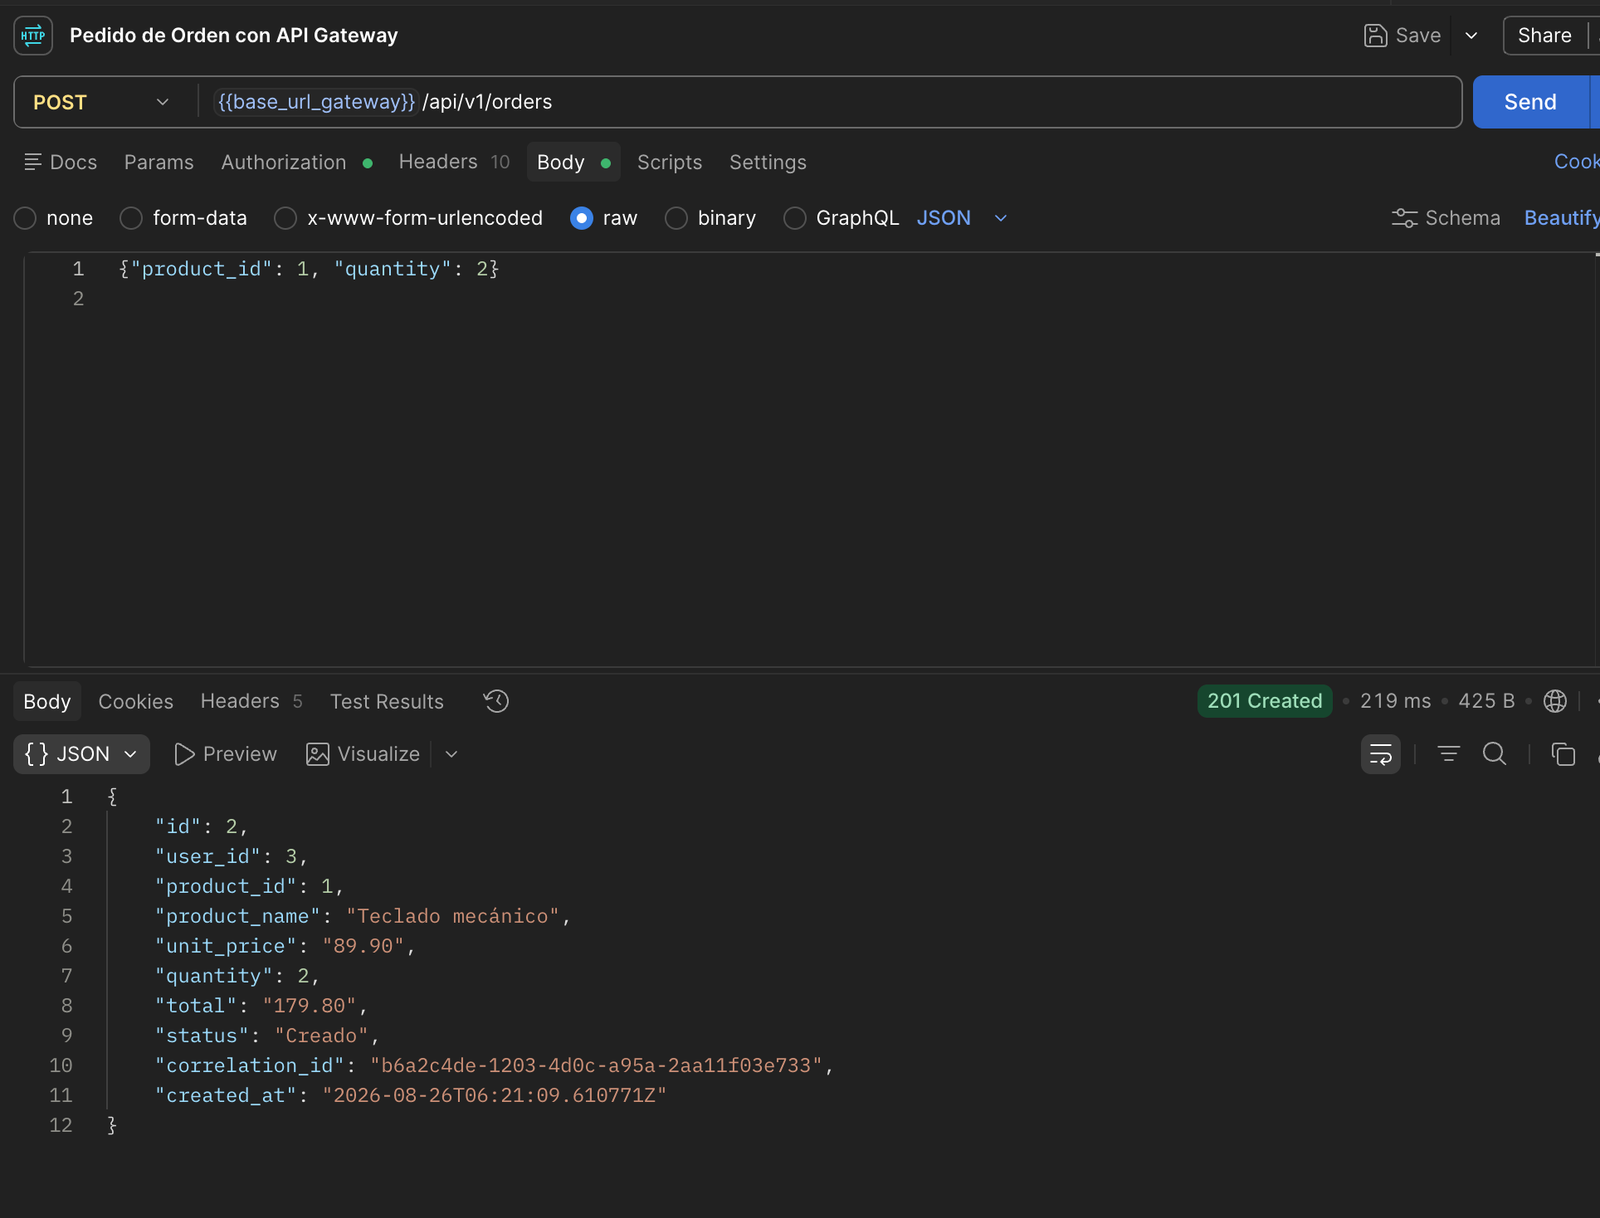1600x1218 pixels.
Task: Select the request Body tab
Action: tap(573, 162)
